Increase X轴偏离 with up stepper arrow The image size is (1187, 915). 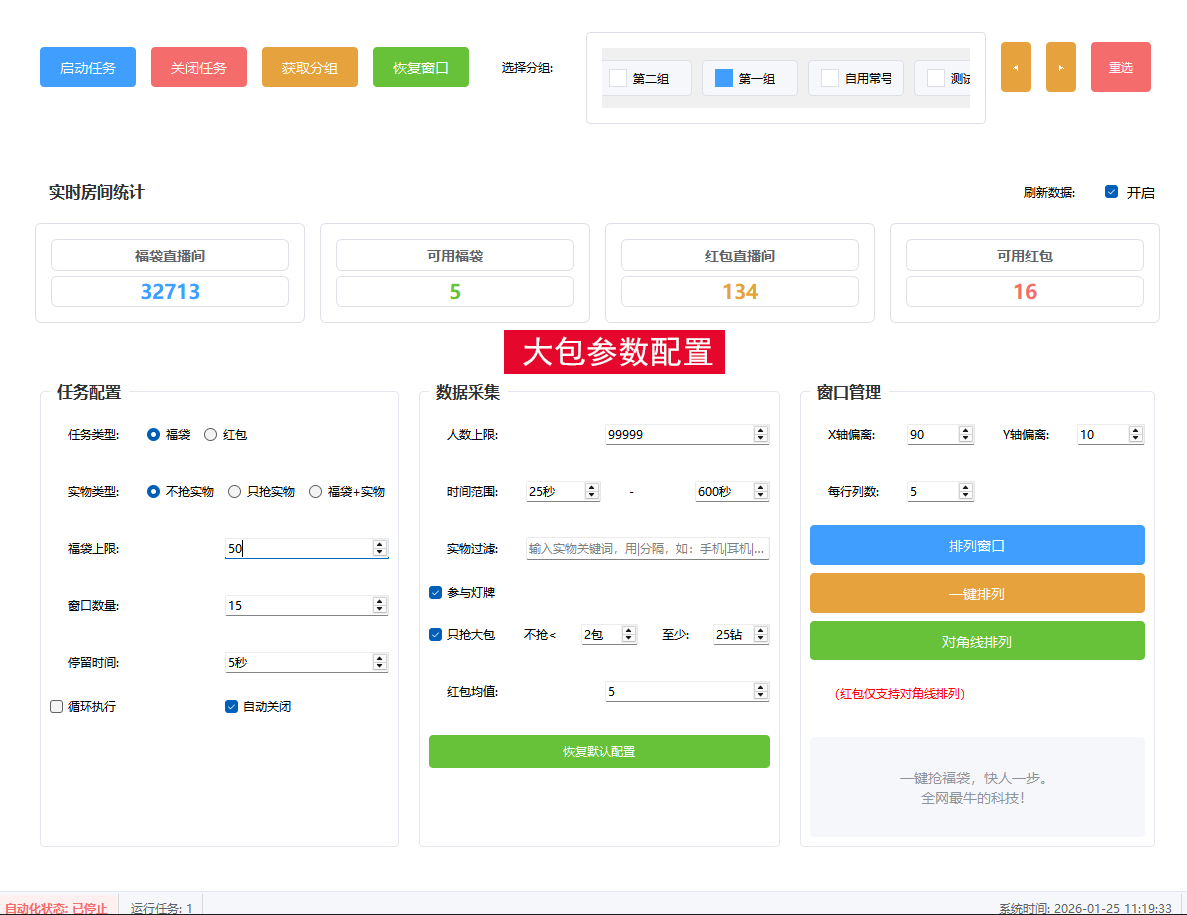pos(965,431)
